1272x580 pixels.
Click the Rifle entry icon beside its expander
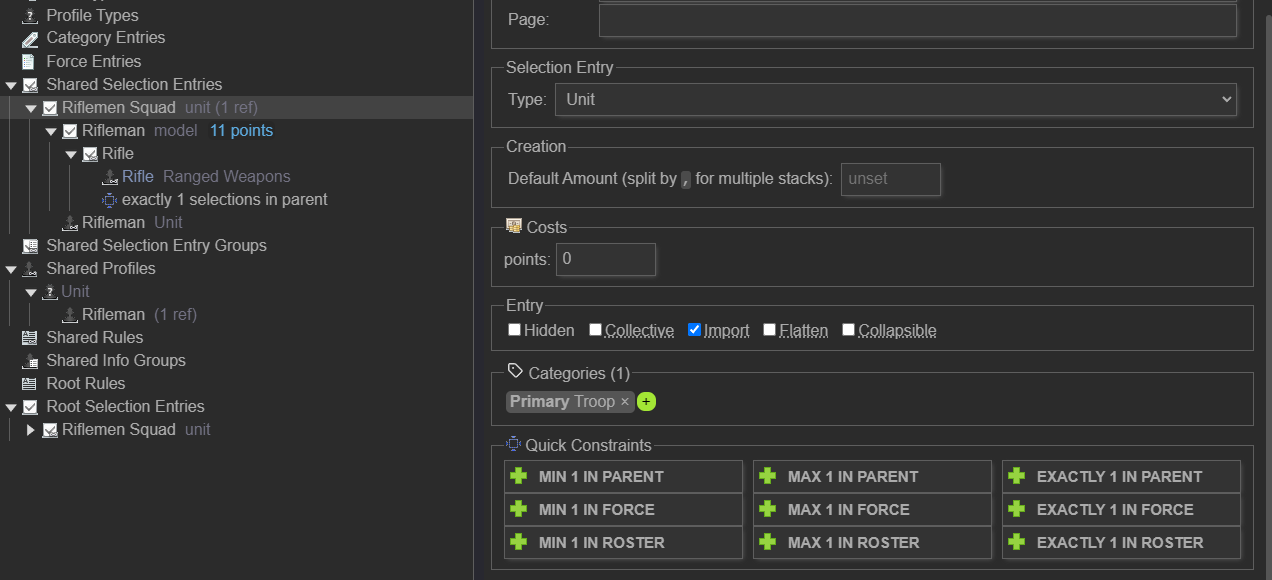(90, 154)
